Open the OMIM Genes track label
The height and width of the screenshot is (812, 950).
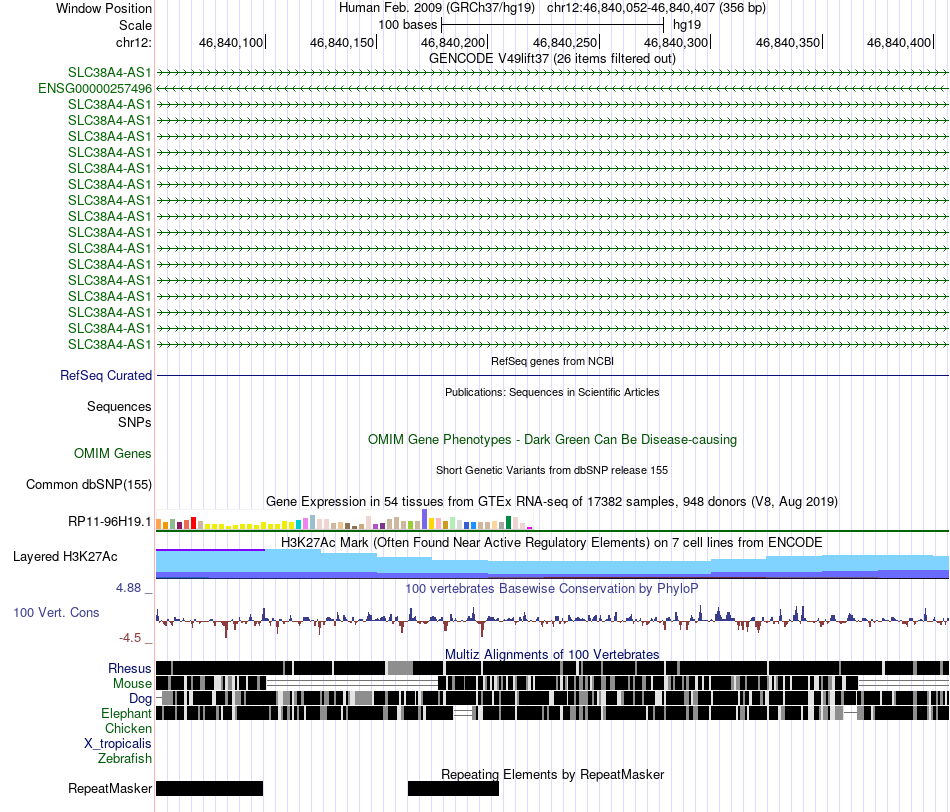click(113, 453)
